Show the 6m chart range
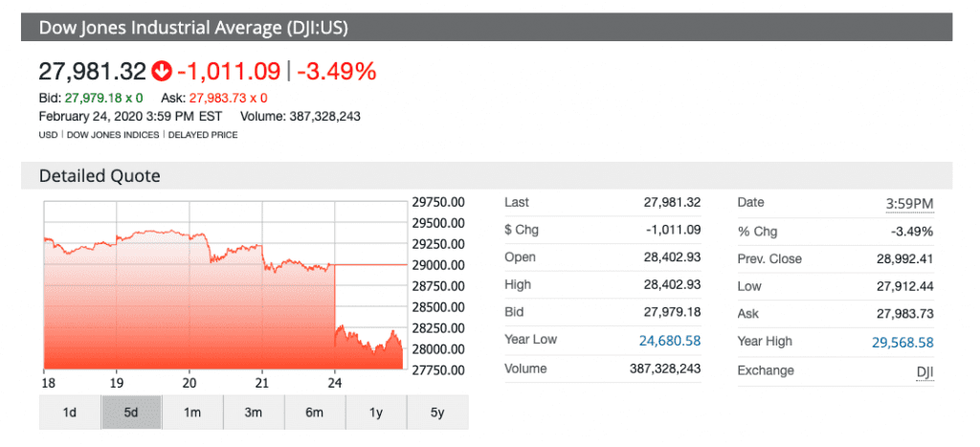Image resolution: width=980 pixels, height=447 pixels. tap(314, 412)
